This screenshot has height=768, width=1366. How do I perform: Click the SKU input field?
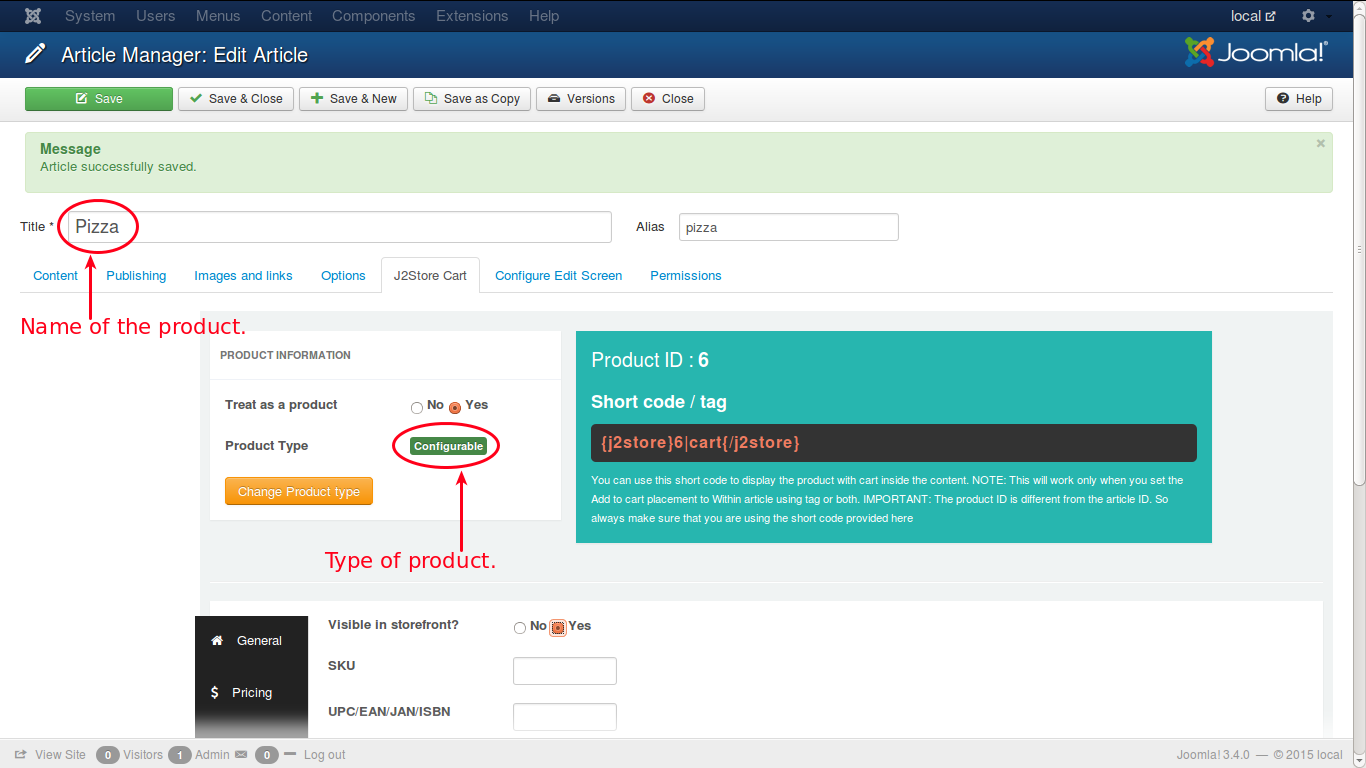click(564, 671)
